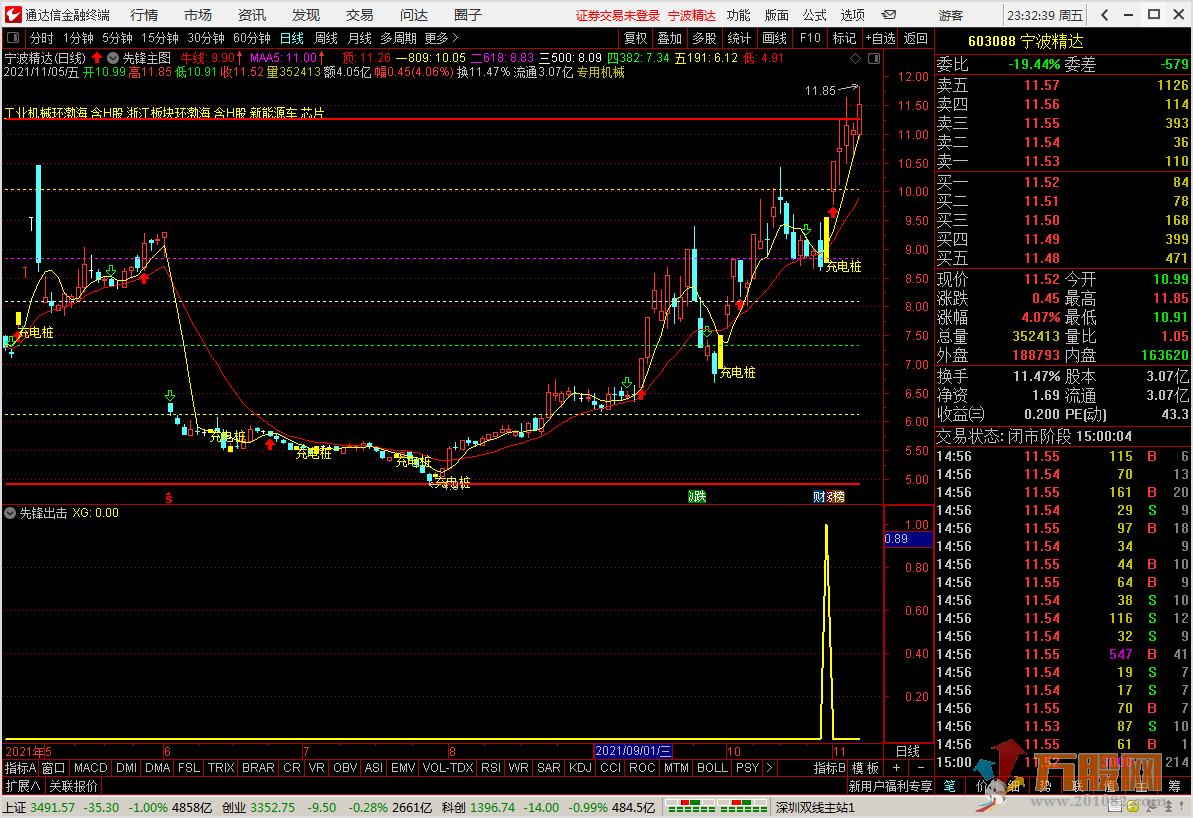
Task: Expand the 更多 period options
Action: click(442, 38)
